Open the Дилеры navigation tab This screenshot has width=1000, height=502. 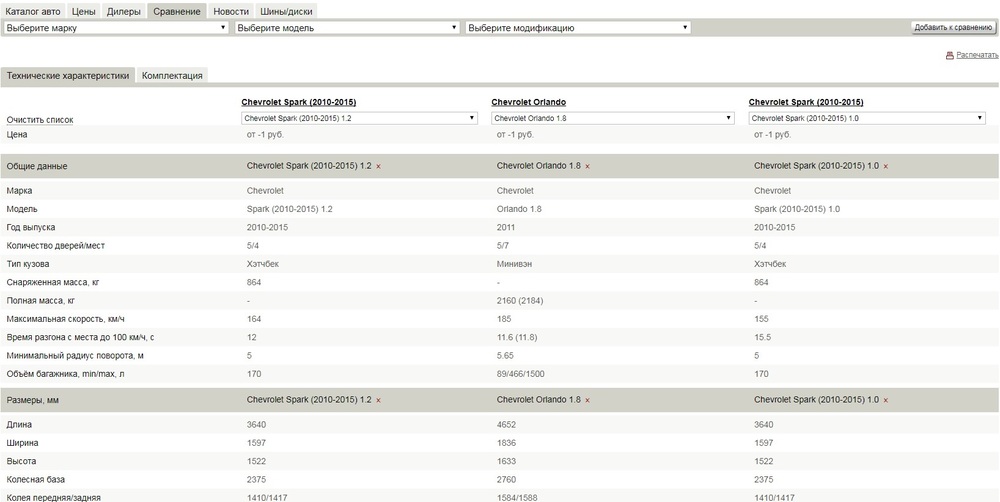point(124,10)
